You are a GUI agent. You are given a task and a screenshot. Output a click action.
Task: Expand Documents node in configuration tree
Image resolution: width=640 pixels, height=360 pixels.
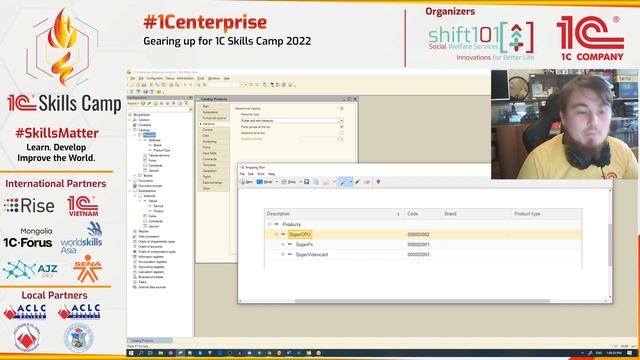[131, 181]
